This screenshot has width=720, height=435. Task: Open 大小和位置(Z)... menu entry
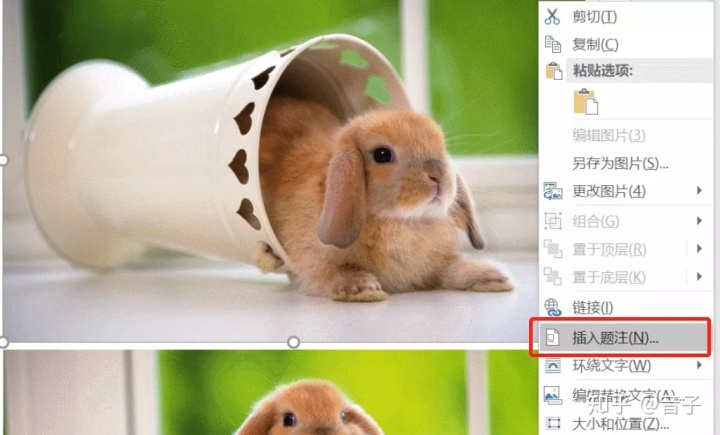point(620,423)
